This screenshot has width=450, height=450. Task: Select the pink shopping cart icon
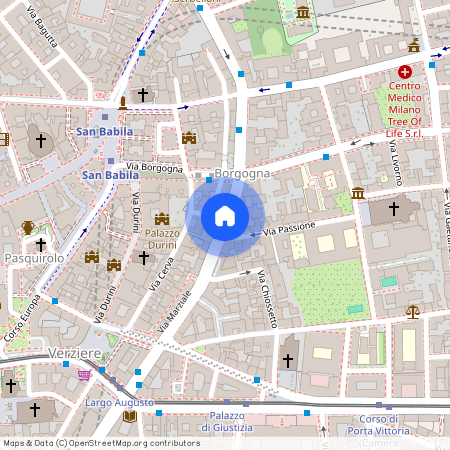(85, 375)
